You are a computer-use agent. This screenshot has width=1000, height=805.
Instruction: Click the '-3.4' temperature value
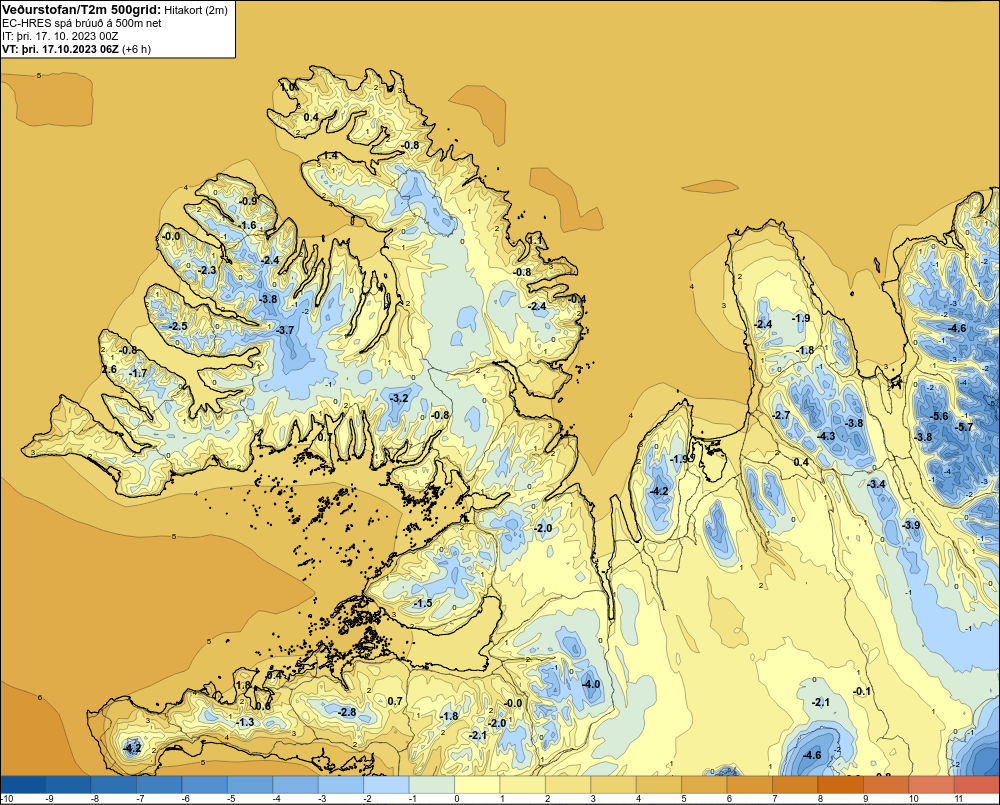click(x=877, y=484)
